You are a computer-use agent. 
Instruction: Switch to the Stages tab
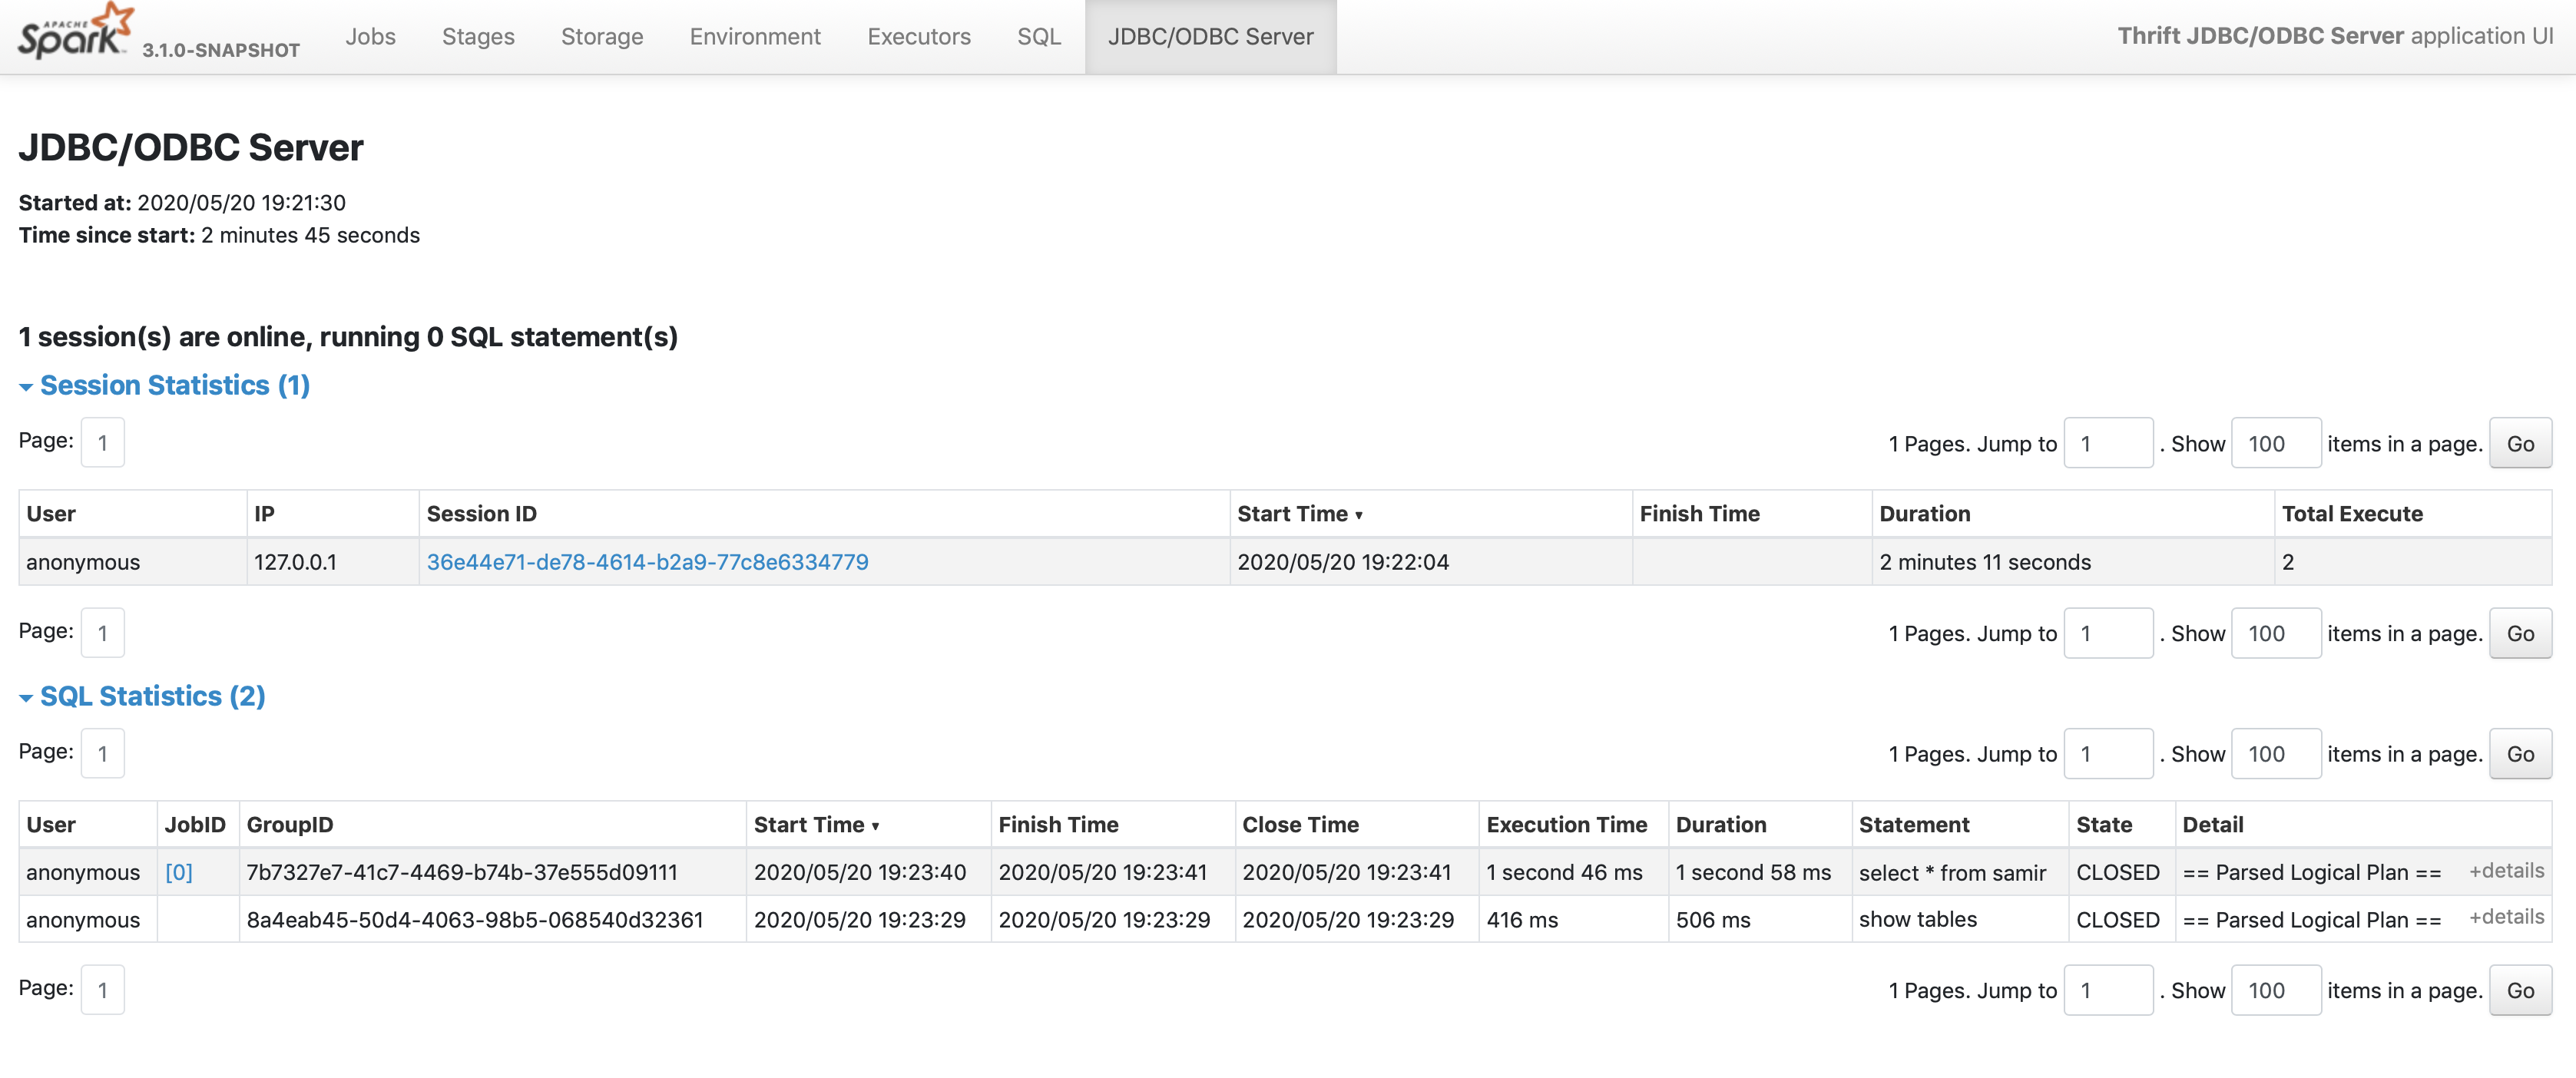pyautogui.click(x=478, y=37)
